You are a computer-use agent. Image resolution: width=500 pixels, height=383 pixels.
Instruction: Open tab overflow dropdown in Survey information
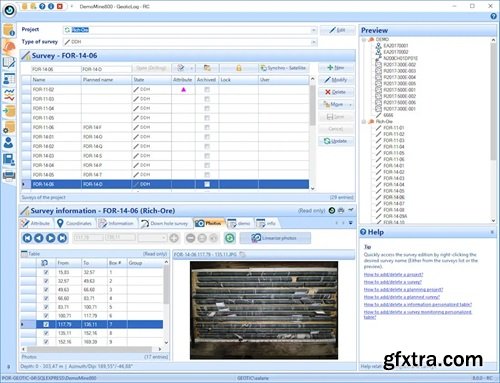click(351, 223)
